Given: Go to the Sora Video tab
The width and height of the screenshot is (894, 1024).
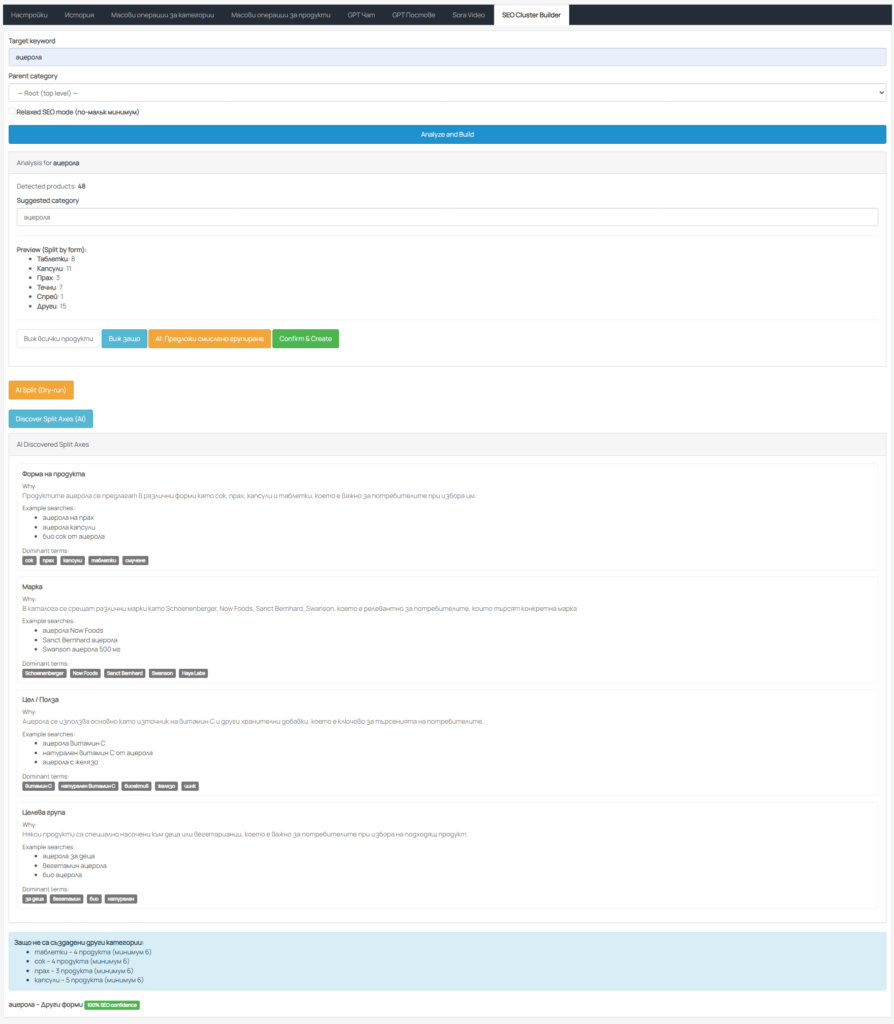Looking at the screenshot, I should coord(468,15).
